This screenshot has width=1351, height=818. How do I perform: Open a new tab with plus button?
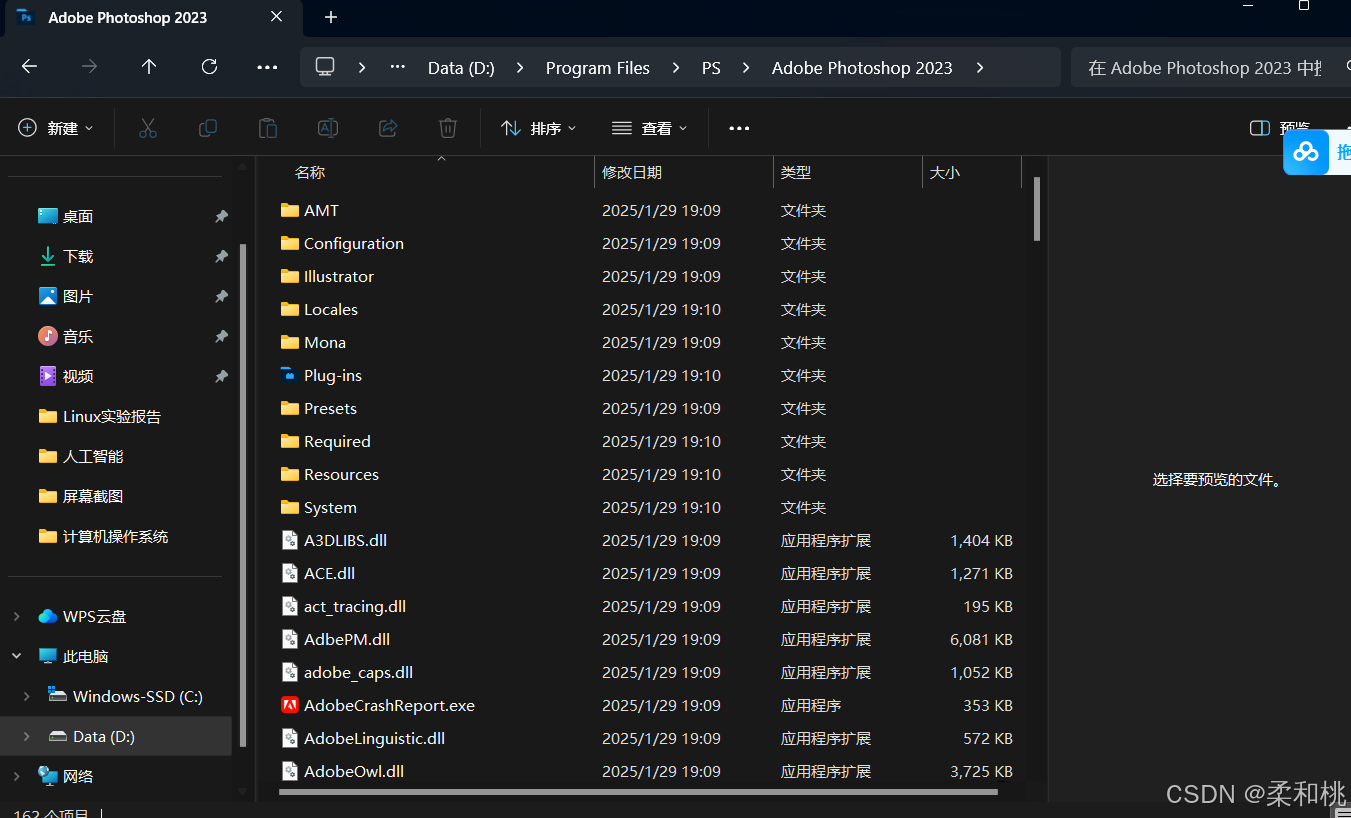(x=331, y=17)
